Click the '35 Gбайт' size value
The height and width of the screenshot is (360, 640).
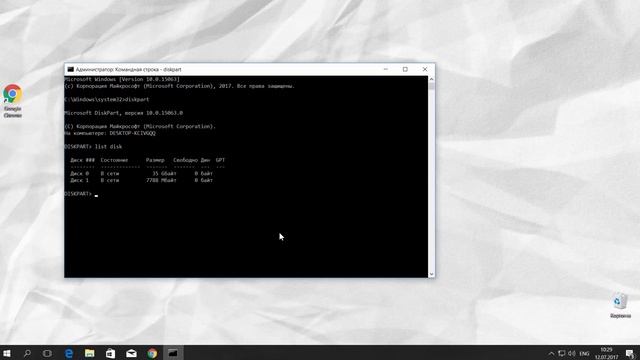coord(164,173)
